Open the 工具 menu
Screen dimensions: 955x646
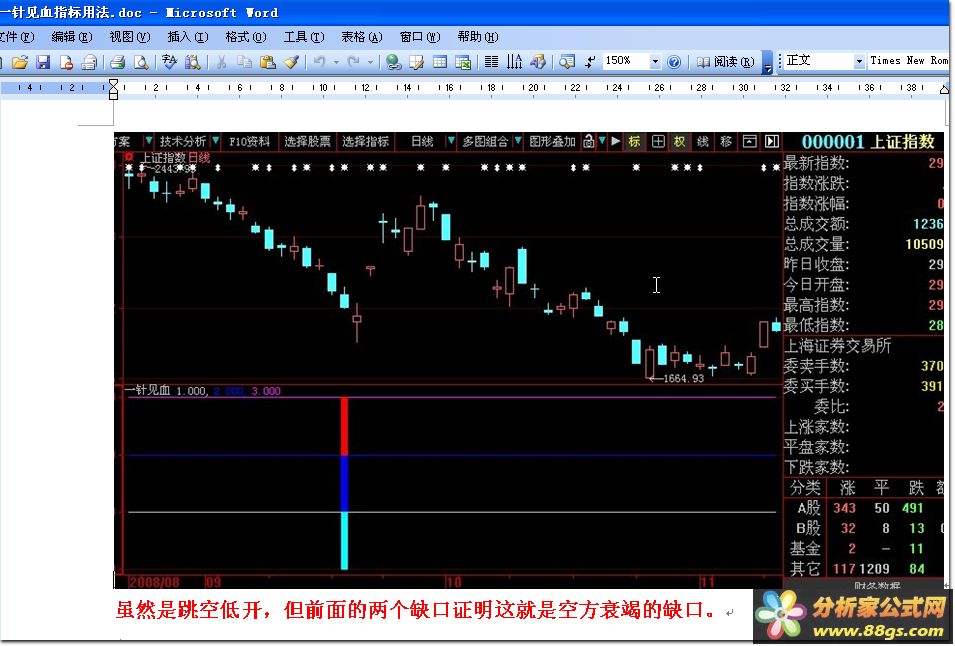[304, 37]
